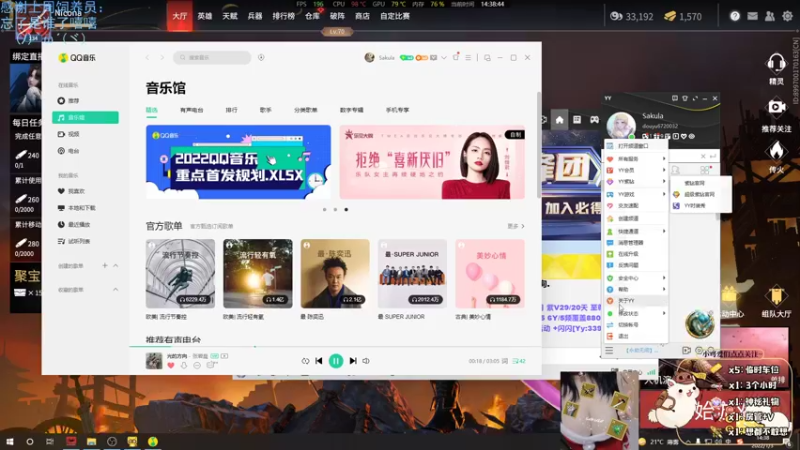Open the more options icon on the player bar
The image size is (800, 450).
(x=197, y=365)
